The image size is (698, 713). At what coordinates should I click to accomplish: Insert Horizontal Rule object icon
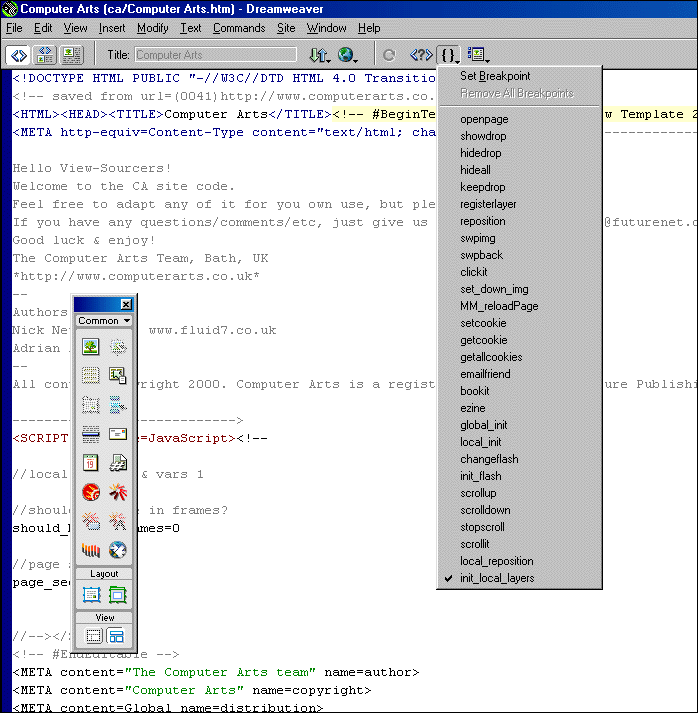click(90, 434)
